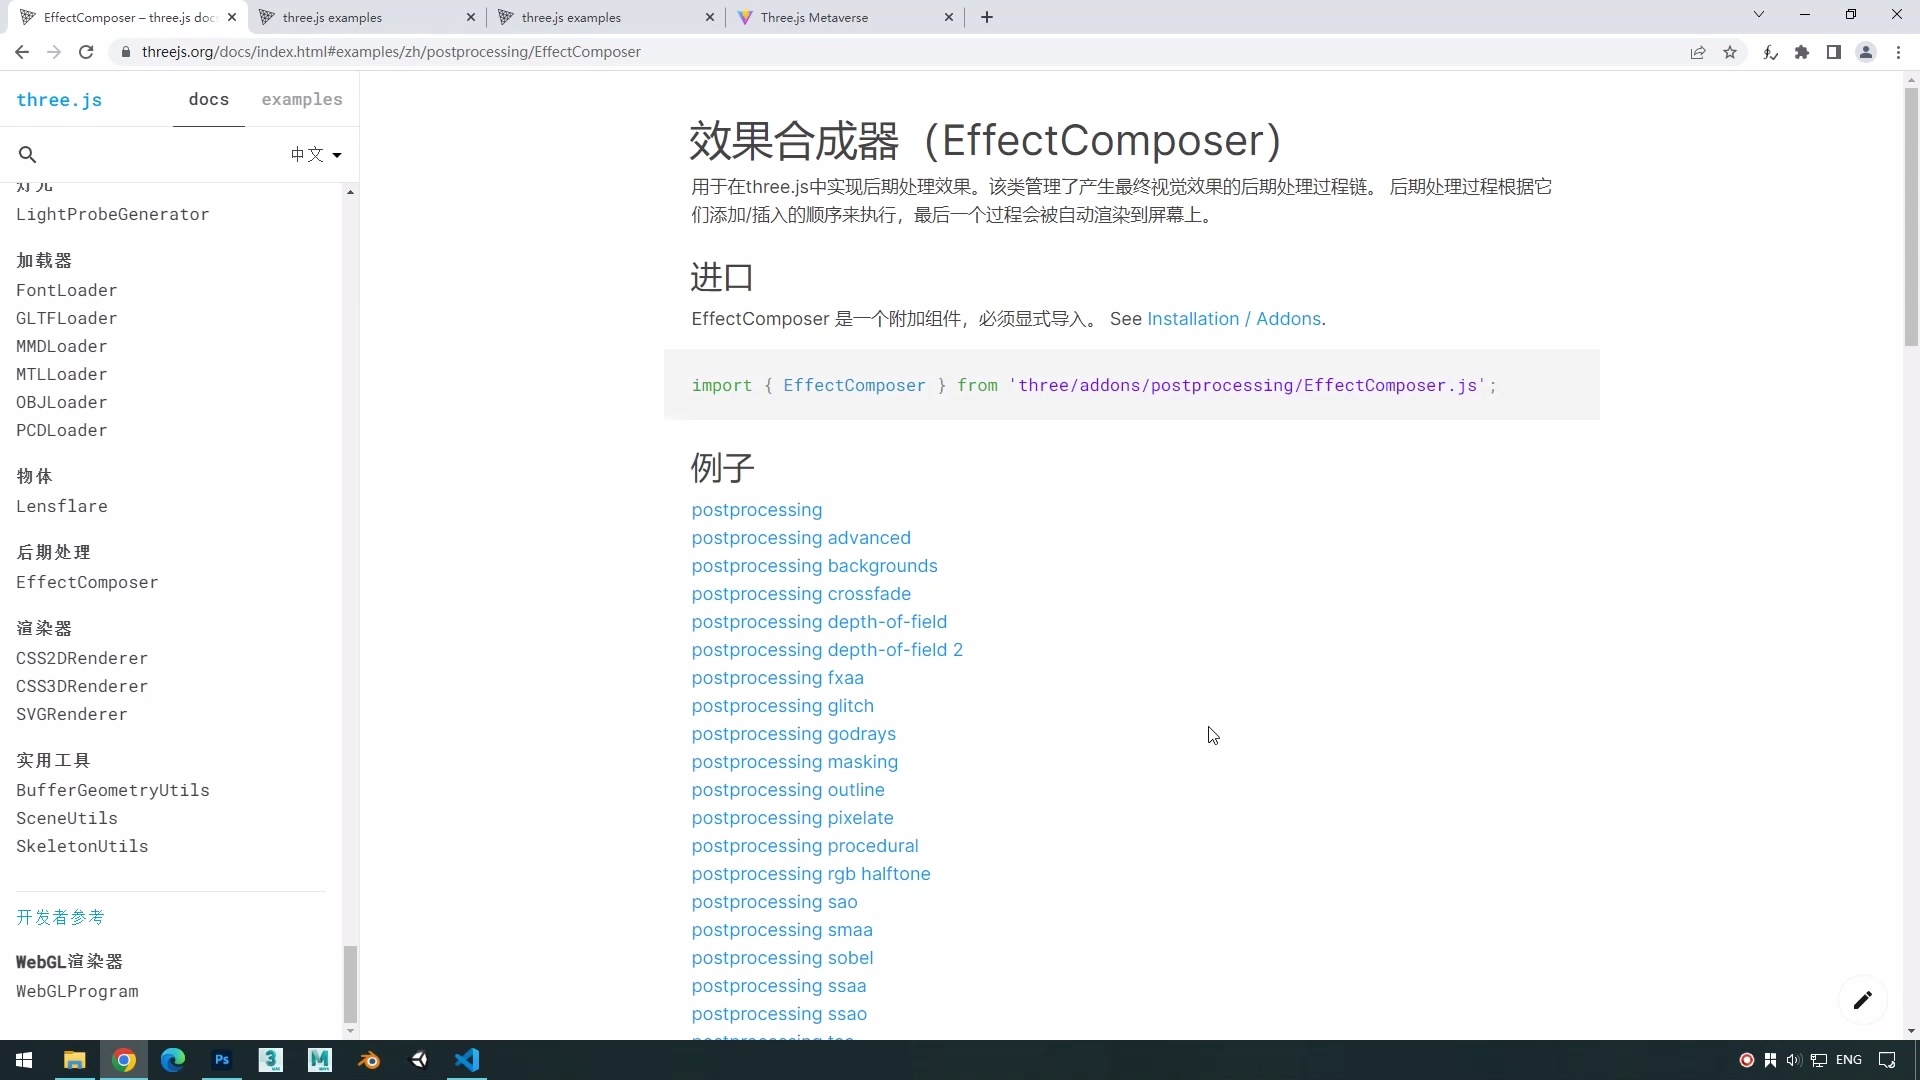Open the browser Extensions puzzle icon
The image size is (1920, 1080).
pos(1803,52)
